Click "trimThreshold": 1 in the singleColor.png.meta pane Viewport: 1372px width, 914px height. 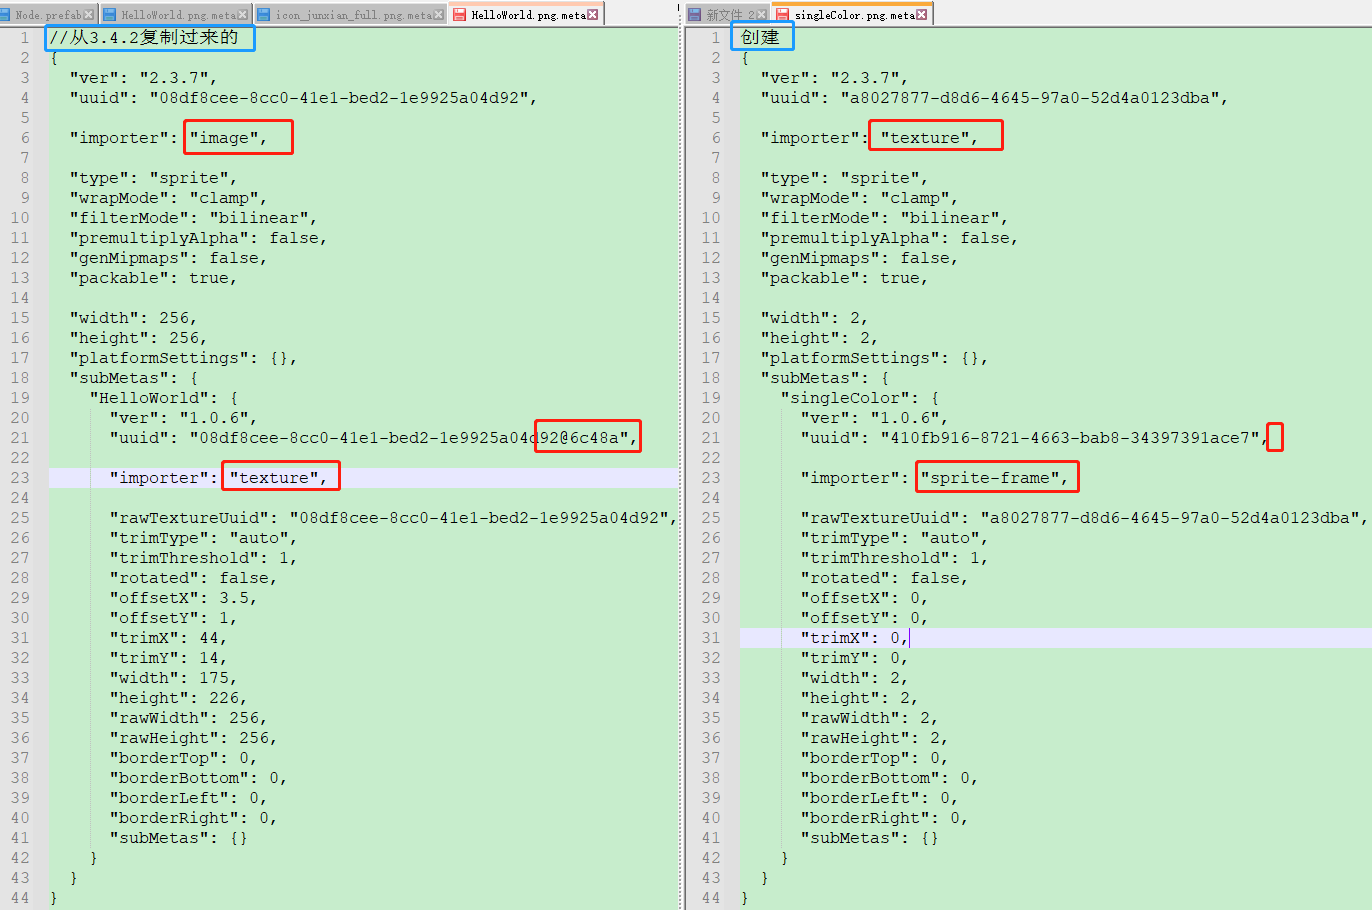tap(895, 558)
